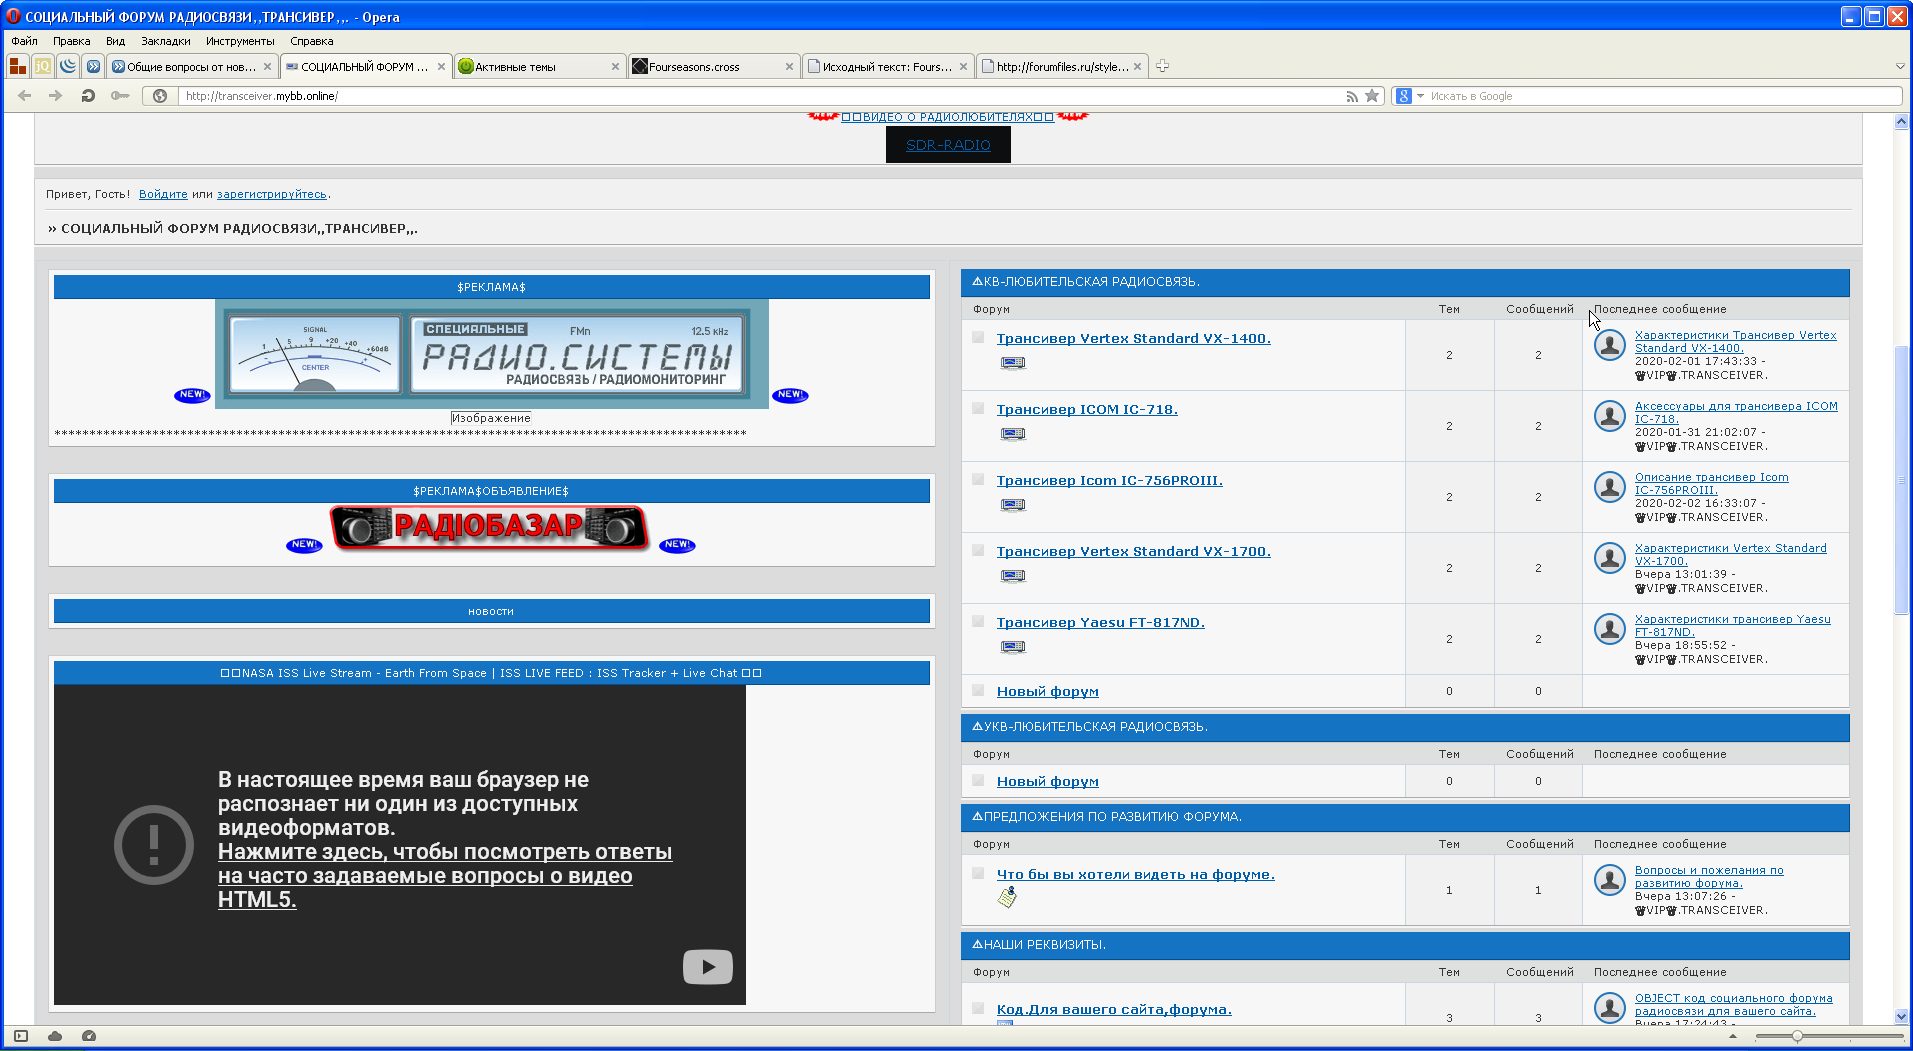Click status marker for Трансивер Icom IC-756PROIII
Image resolution: width=1913 pixels, height=1051 pixels.
pyautogui.click(x=978, y=479)
